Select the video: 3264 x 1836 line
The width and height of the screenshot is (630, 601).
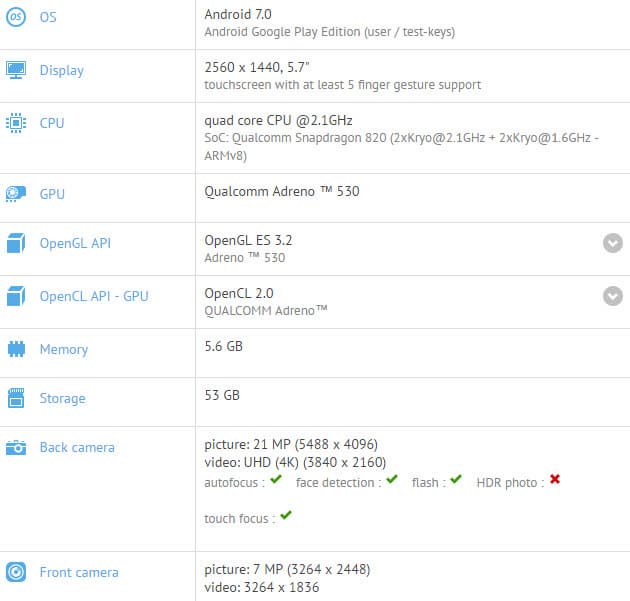262,587
